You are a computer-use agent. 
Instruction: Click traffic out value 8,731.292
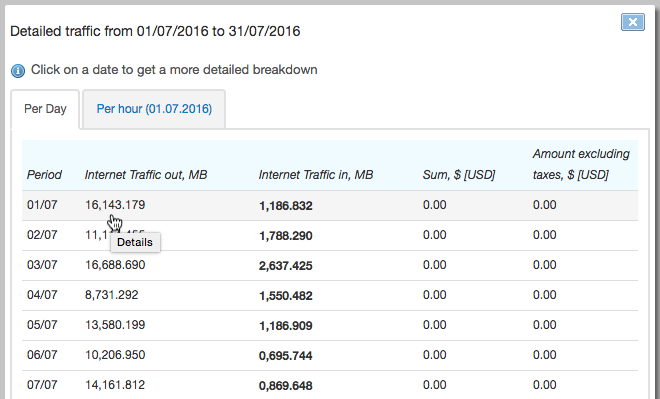point(112,295)
